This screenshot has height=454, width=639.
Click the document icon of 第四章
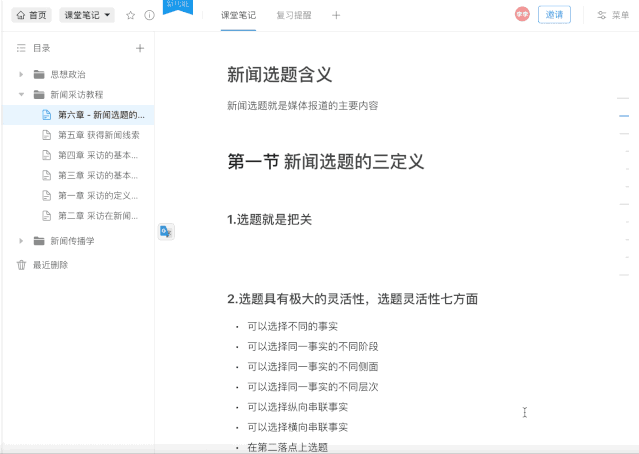(47, 155)
